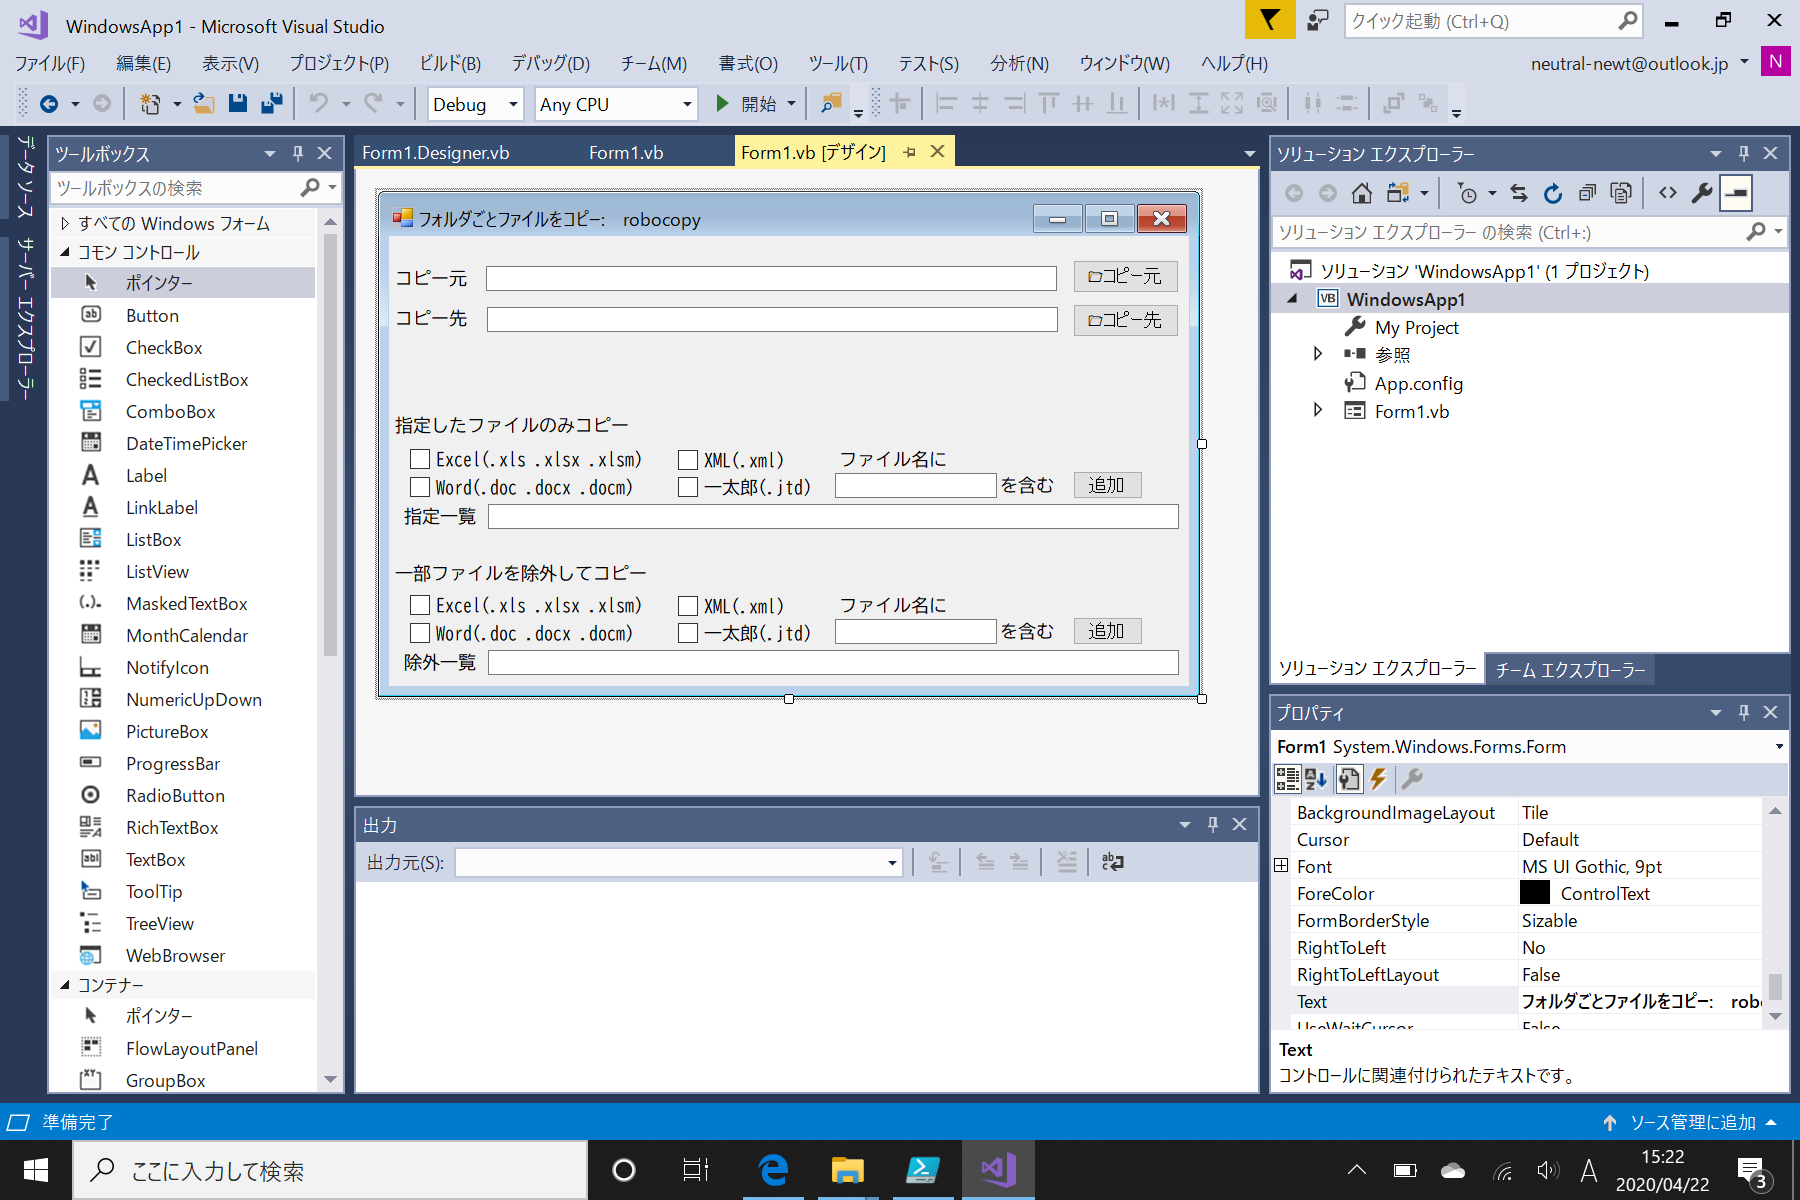
Task: Check the Excel(.xls .xlsx .xlsm) copy option
Action: pyautogui.click(x=420, y=459)
